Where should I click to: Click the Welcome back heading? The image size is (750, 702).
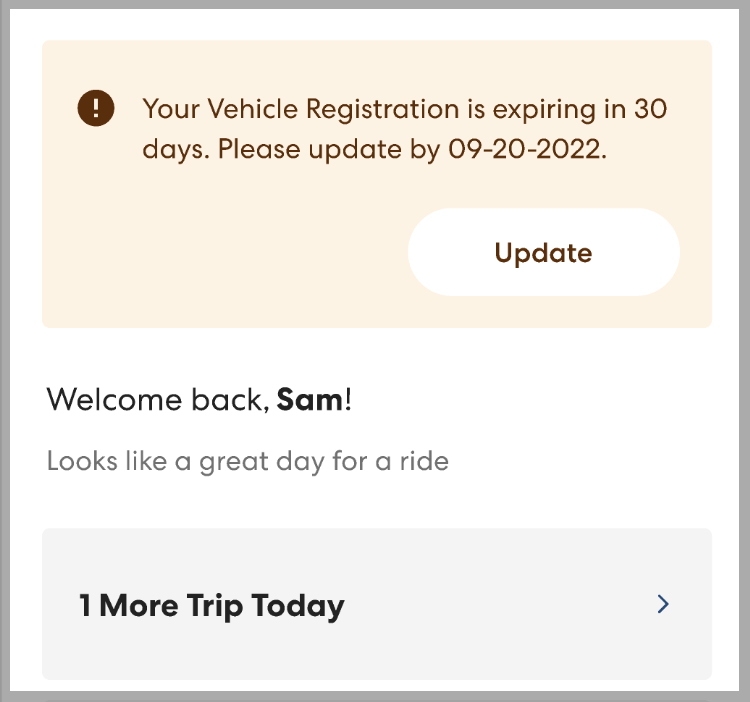point(199,399)
